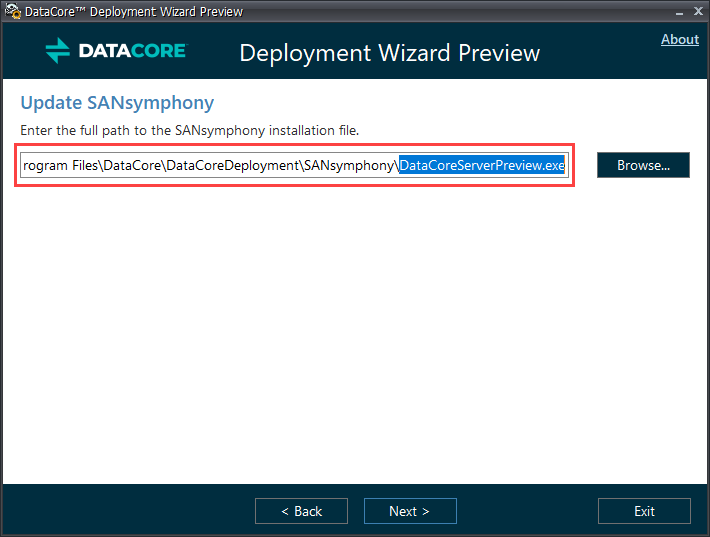Click the DataCore logo in header

pos(116,50)
